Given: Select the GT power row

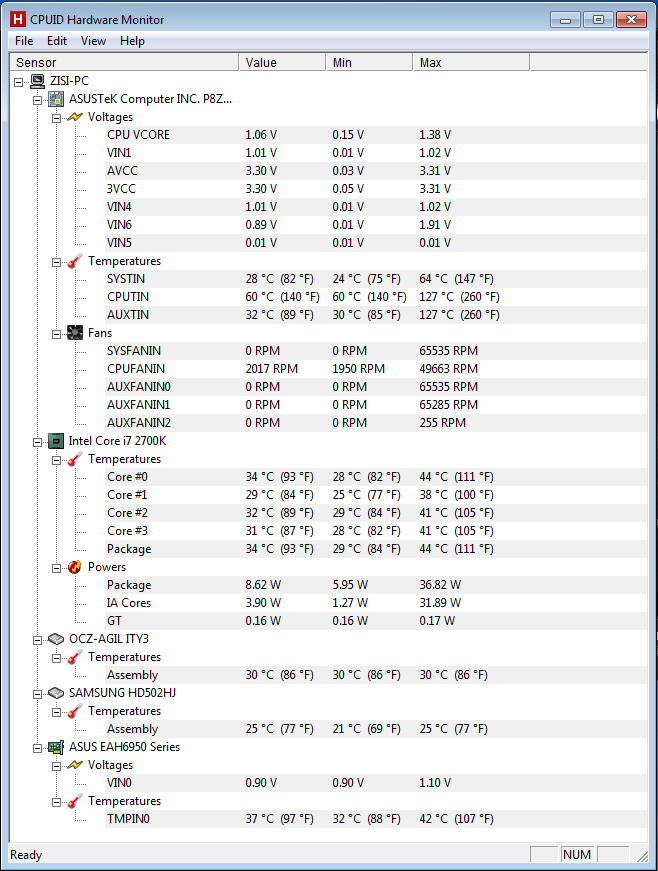Looking at the screenshot, I should [376, 621].
